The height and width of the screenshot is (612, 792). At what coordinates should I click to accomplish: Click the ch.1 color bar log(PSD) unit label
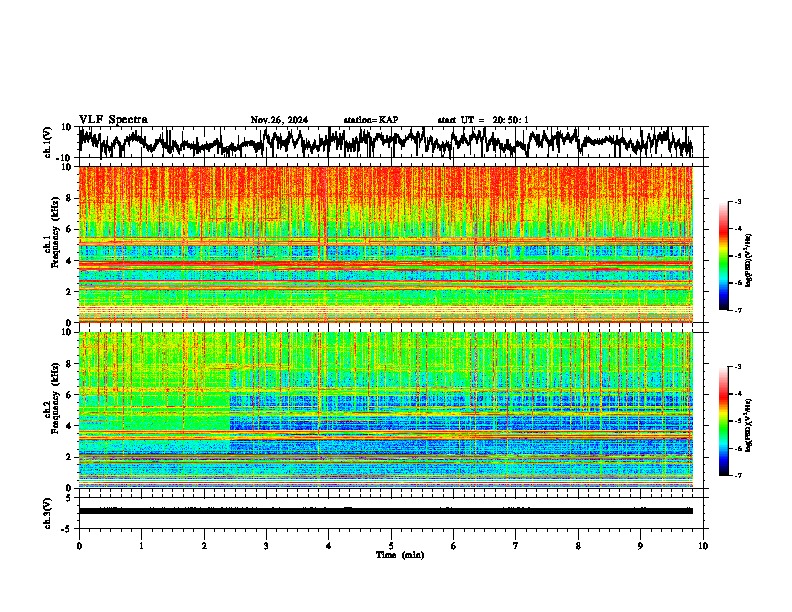749,260
